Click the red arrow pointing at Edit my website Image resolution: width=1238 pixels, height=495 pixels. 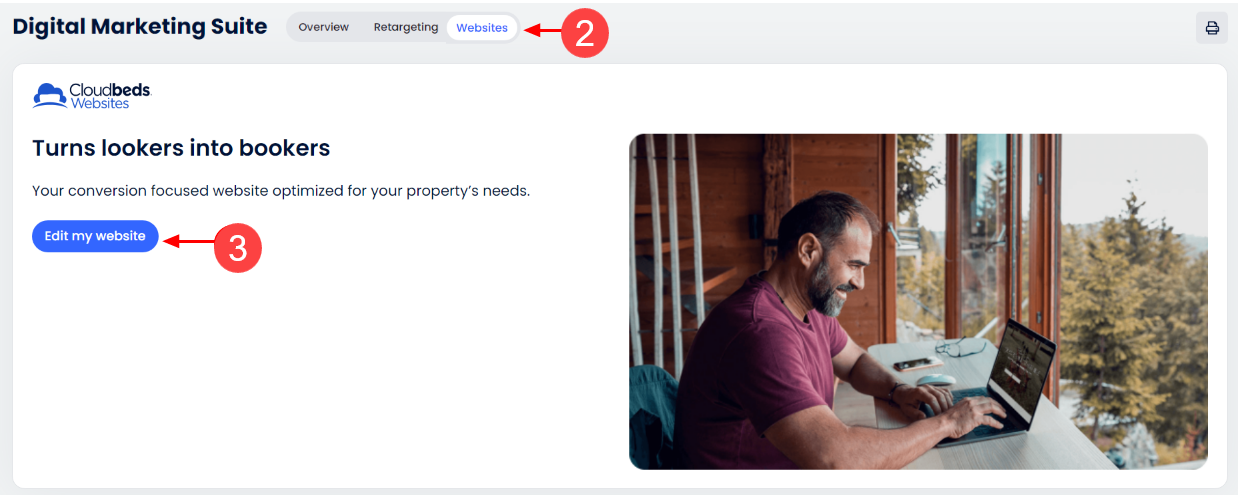pyautogui.click(x=188, y=241)
